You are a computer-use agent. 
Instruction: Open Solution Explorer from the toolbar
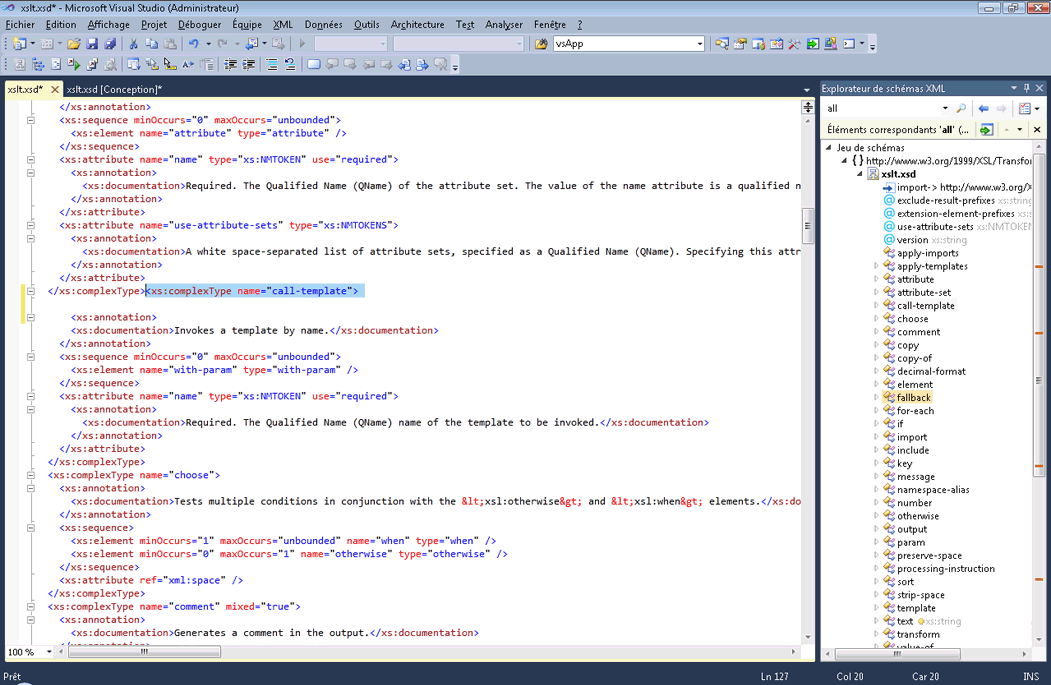722,44
